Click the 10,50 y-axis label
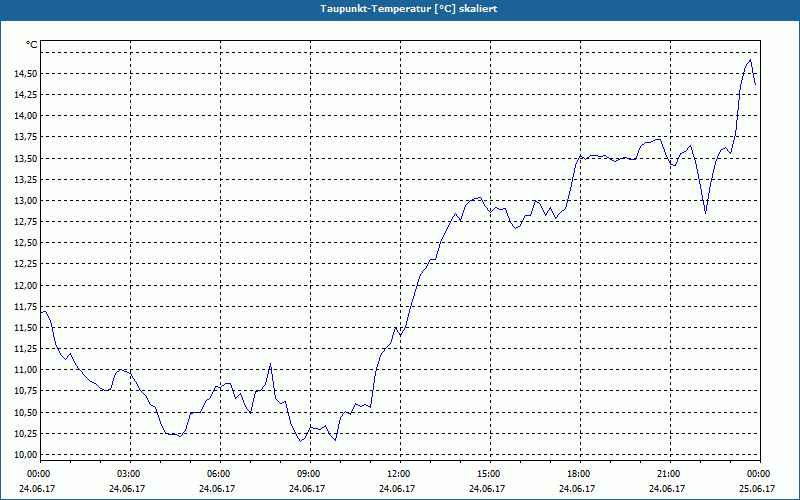The height and width of the screenshot is (500, 800). pyautogui.click(x=26, y=413)
